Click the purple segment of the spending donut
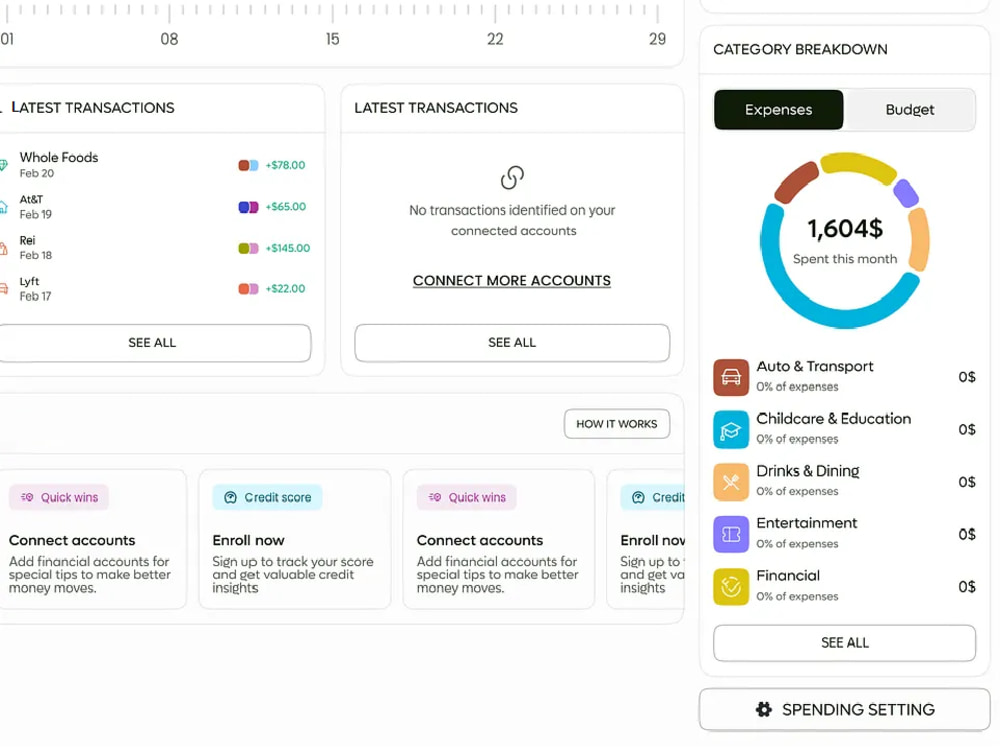Viewport: 1000px width, 750px height. click(906, 193)
